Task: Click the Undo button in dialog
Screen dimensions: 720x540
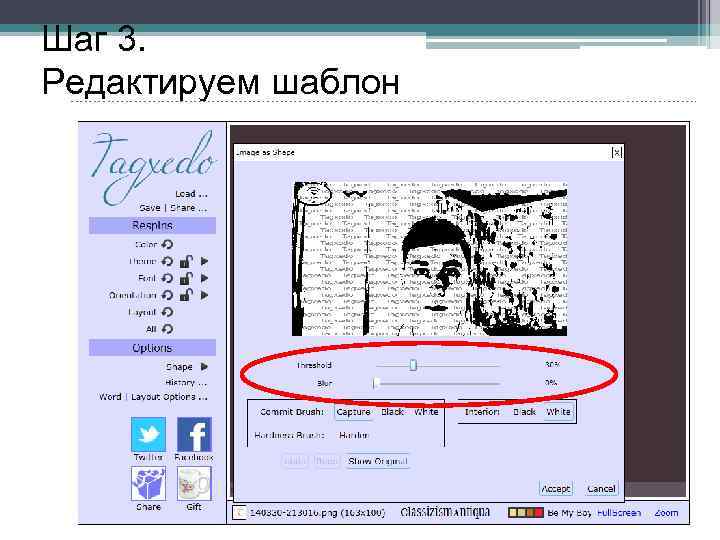Action: pos(295,461)
